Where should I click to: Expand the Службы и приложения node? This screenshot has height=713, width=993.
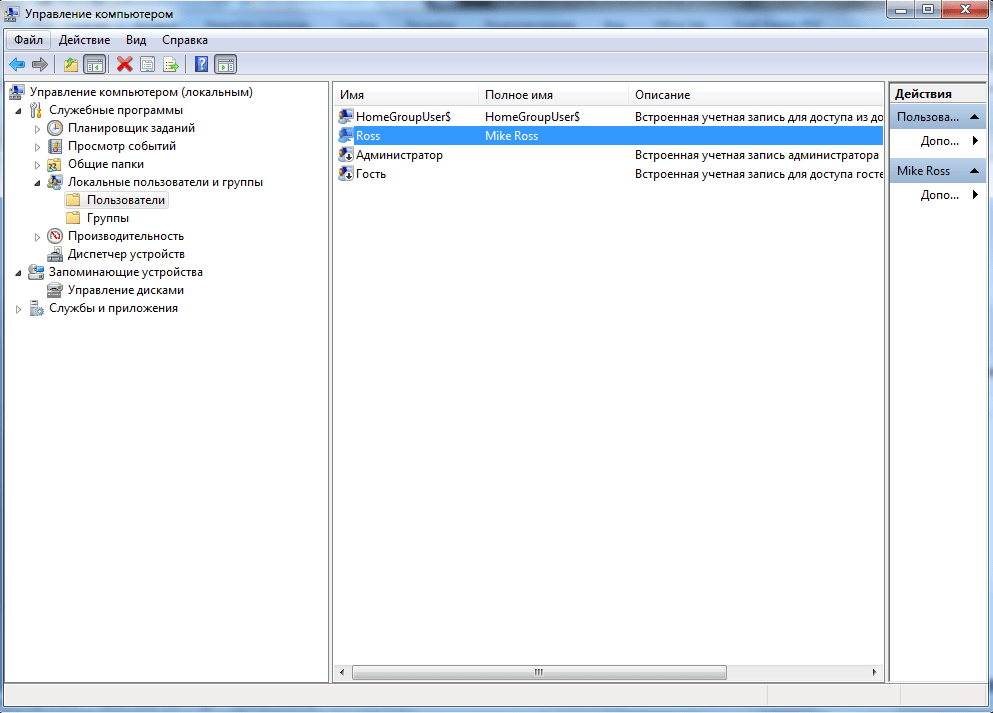click(x=19, y=309)
